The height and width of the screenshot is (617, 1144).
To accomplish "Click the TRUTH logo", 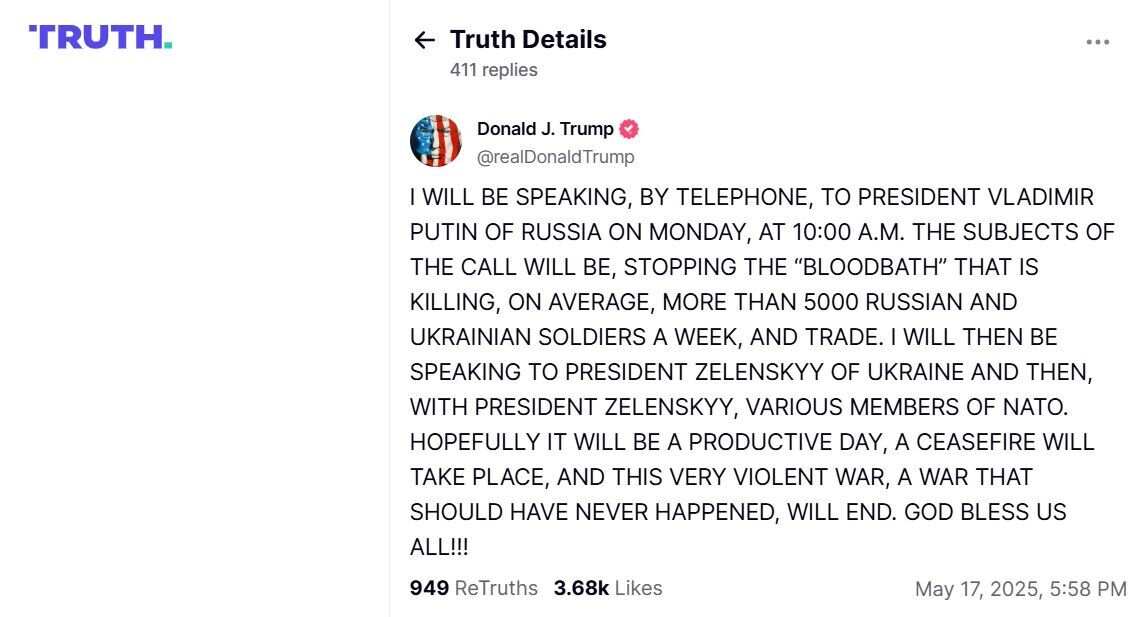I will coord(100,38).
